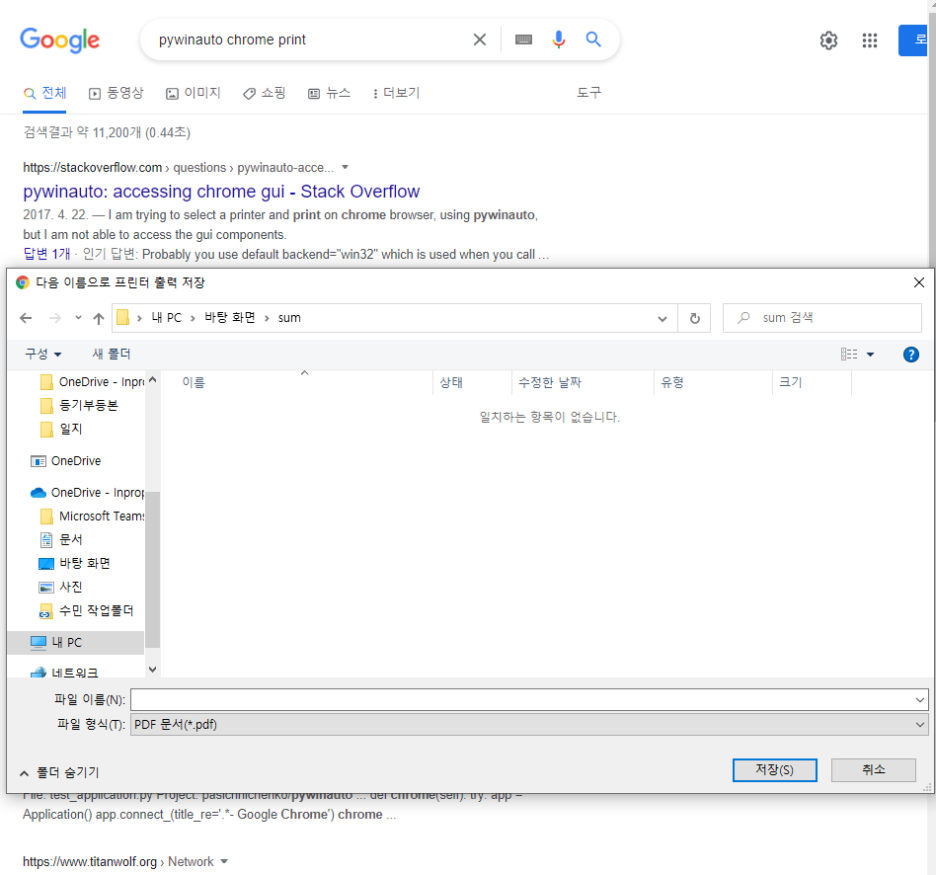Image resolution: width=936 pixels, height=875 pixels.
Task: Open the Google apps grid
Action: tap(870, 41)
